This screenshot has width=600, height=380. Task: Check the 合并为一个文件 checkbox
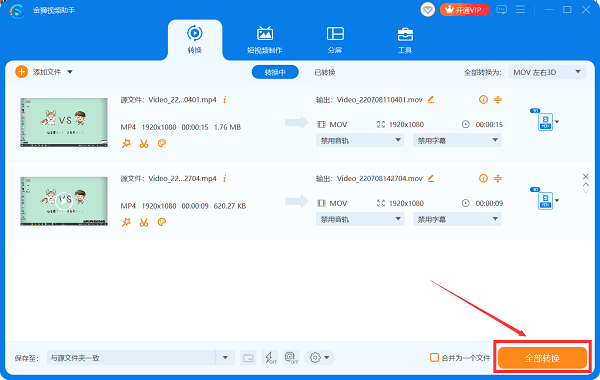click(x=434, y=357)
